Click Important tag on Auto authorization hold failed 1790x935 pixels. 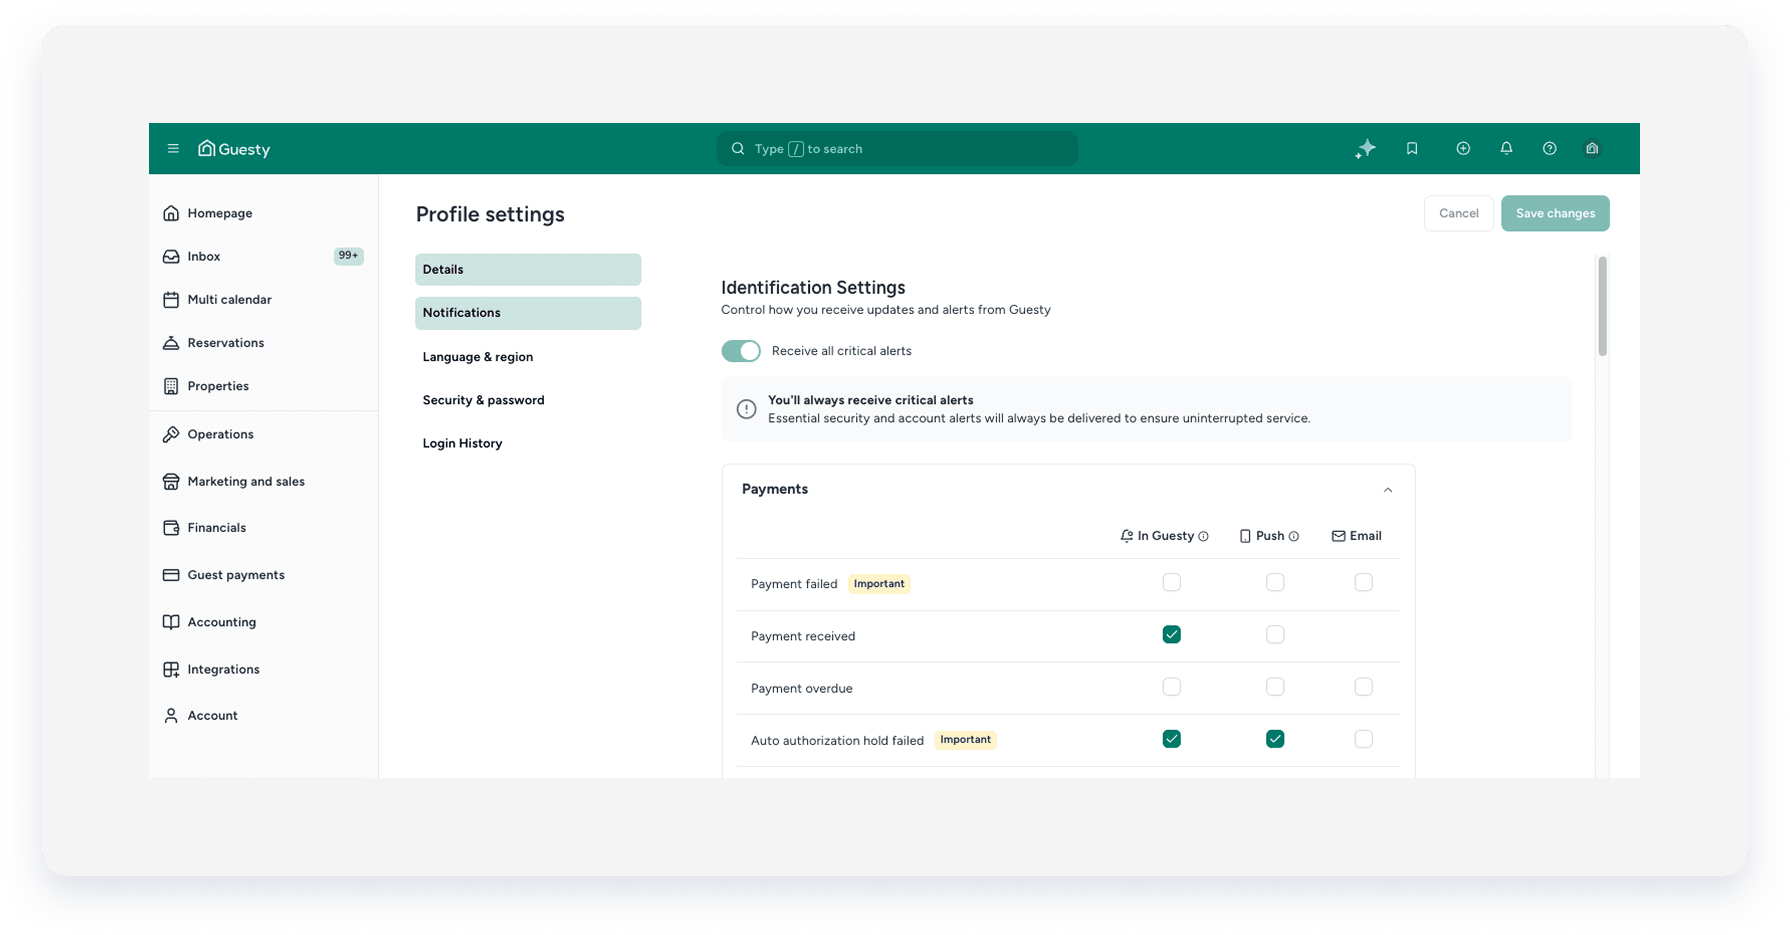click(x=965, y=740)
